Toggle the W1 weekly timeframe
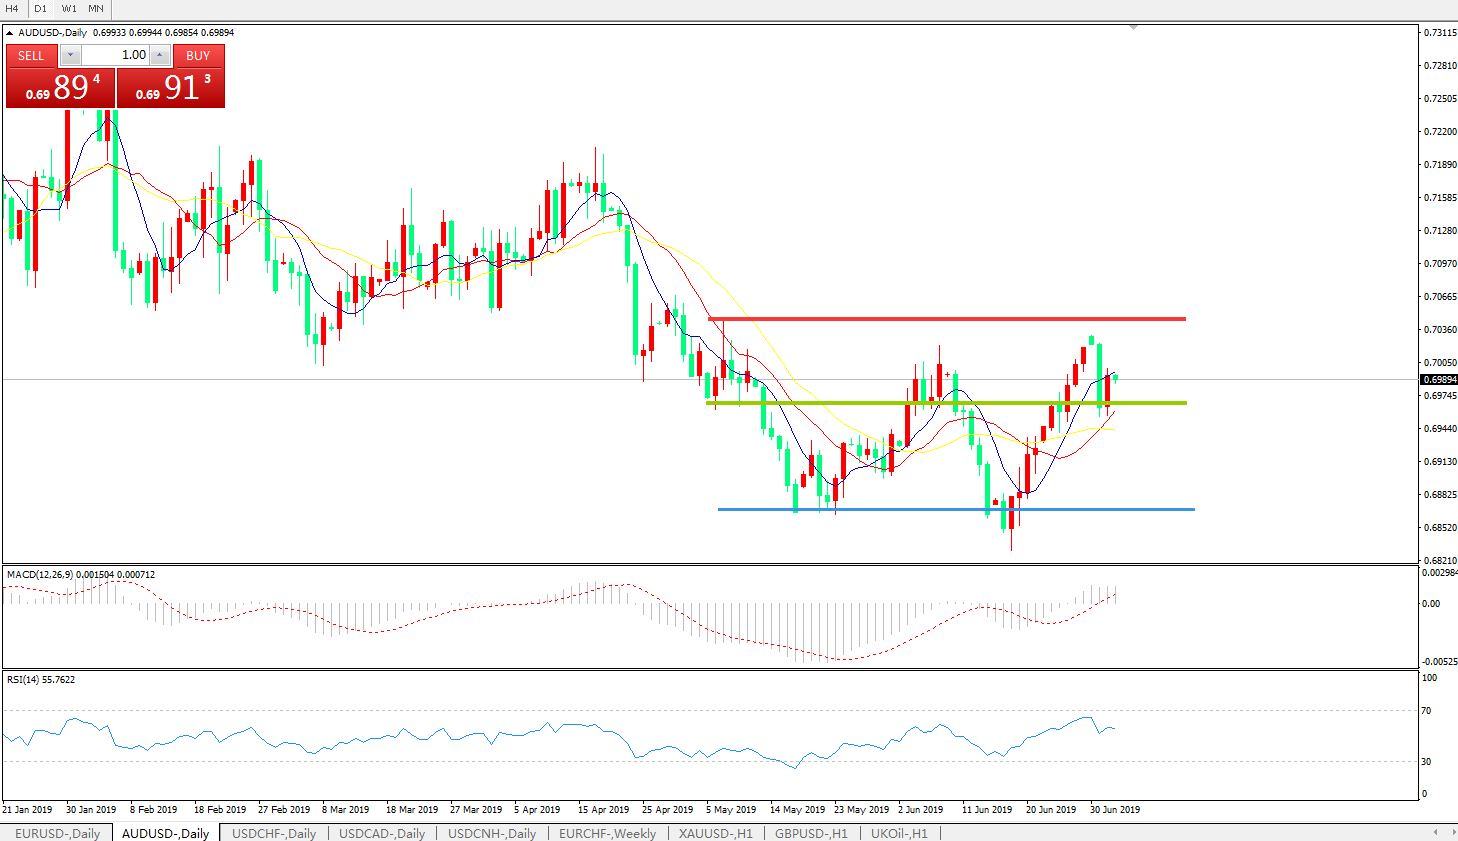Image resolution: width=1458 pixels, height=841 pixels. tap(69, 8)
